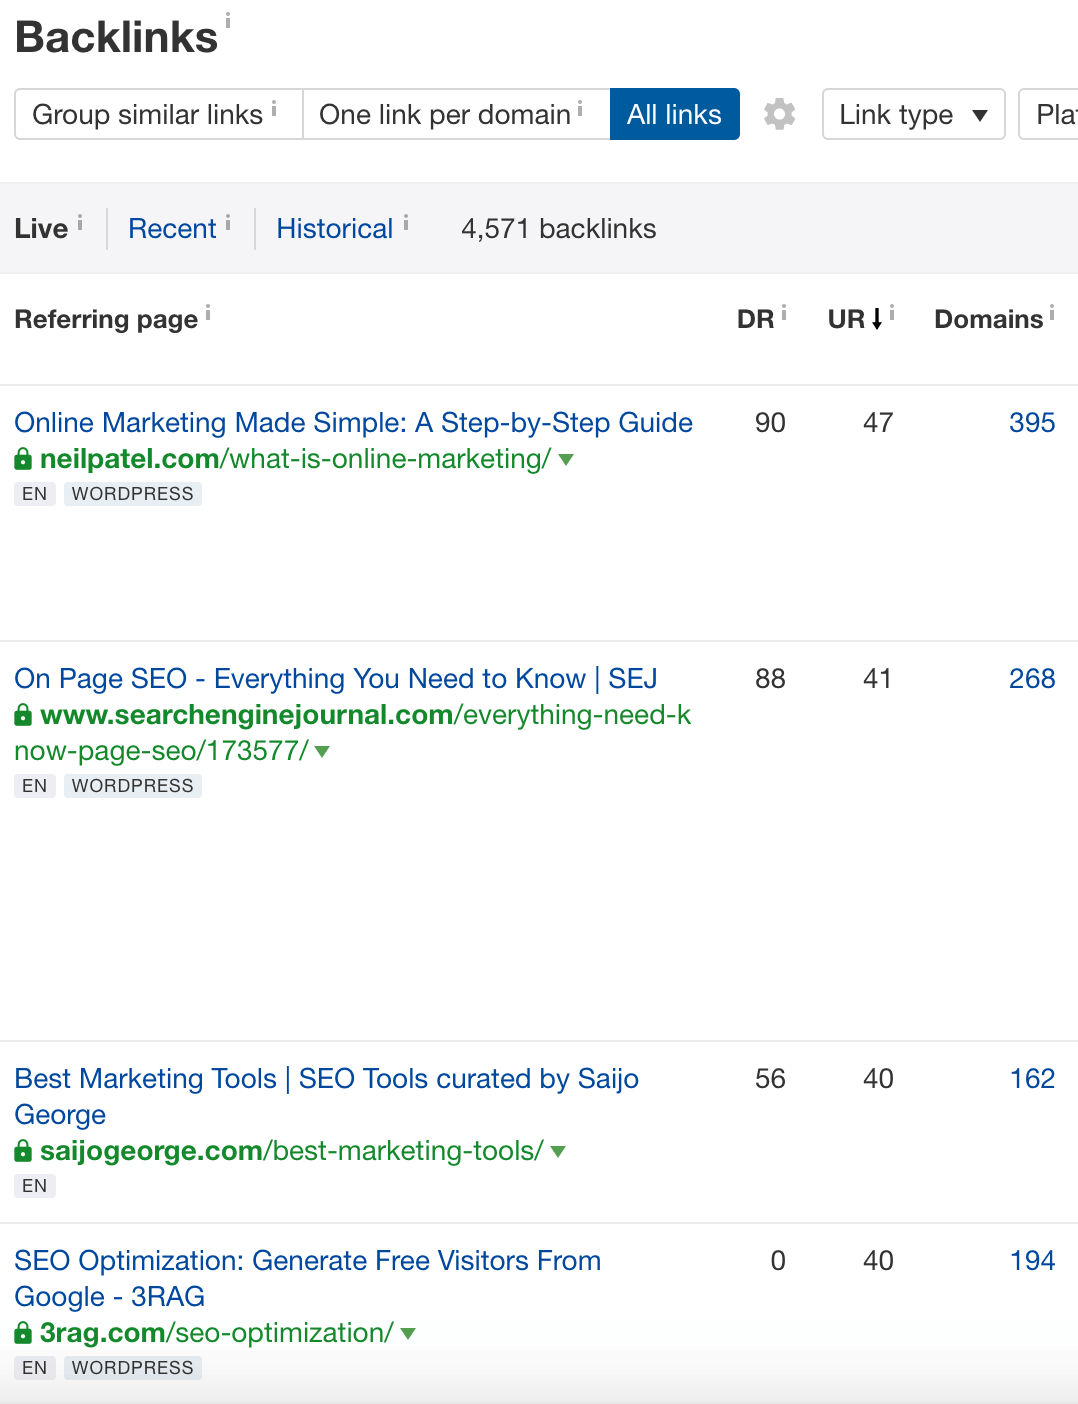Click the EN tag under saijogeorge.com
The height and width of the screenshot is (1404, 1078).
click(35, 1186)
